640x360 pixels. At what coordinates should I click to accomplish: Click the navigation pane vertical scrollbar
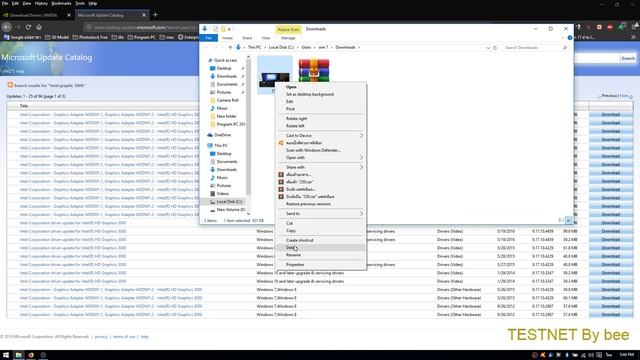tap(248, 127)
